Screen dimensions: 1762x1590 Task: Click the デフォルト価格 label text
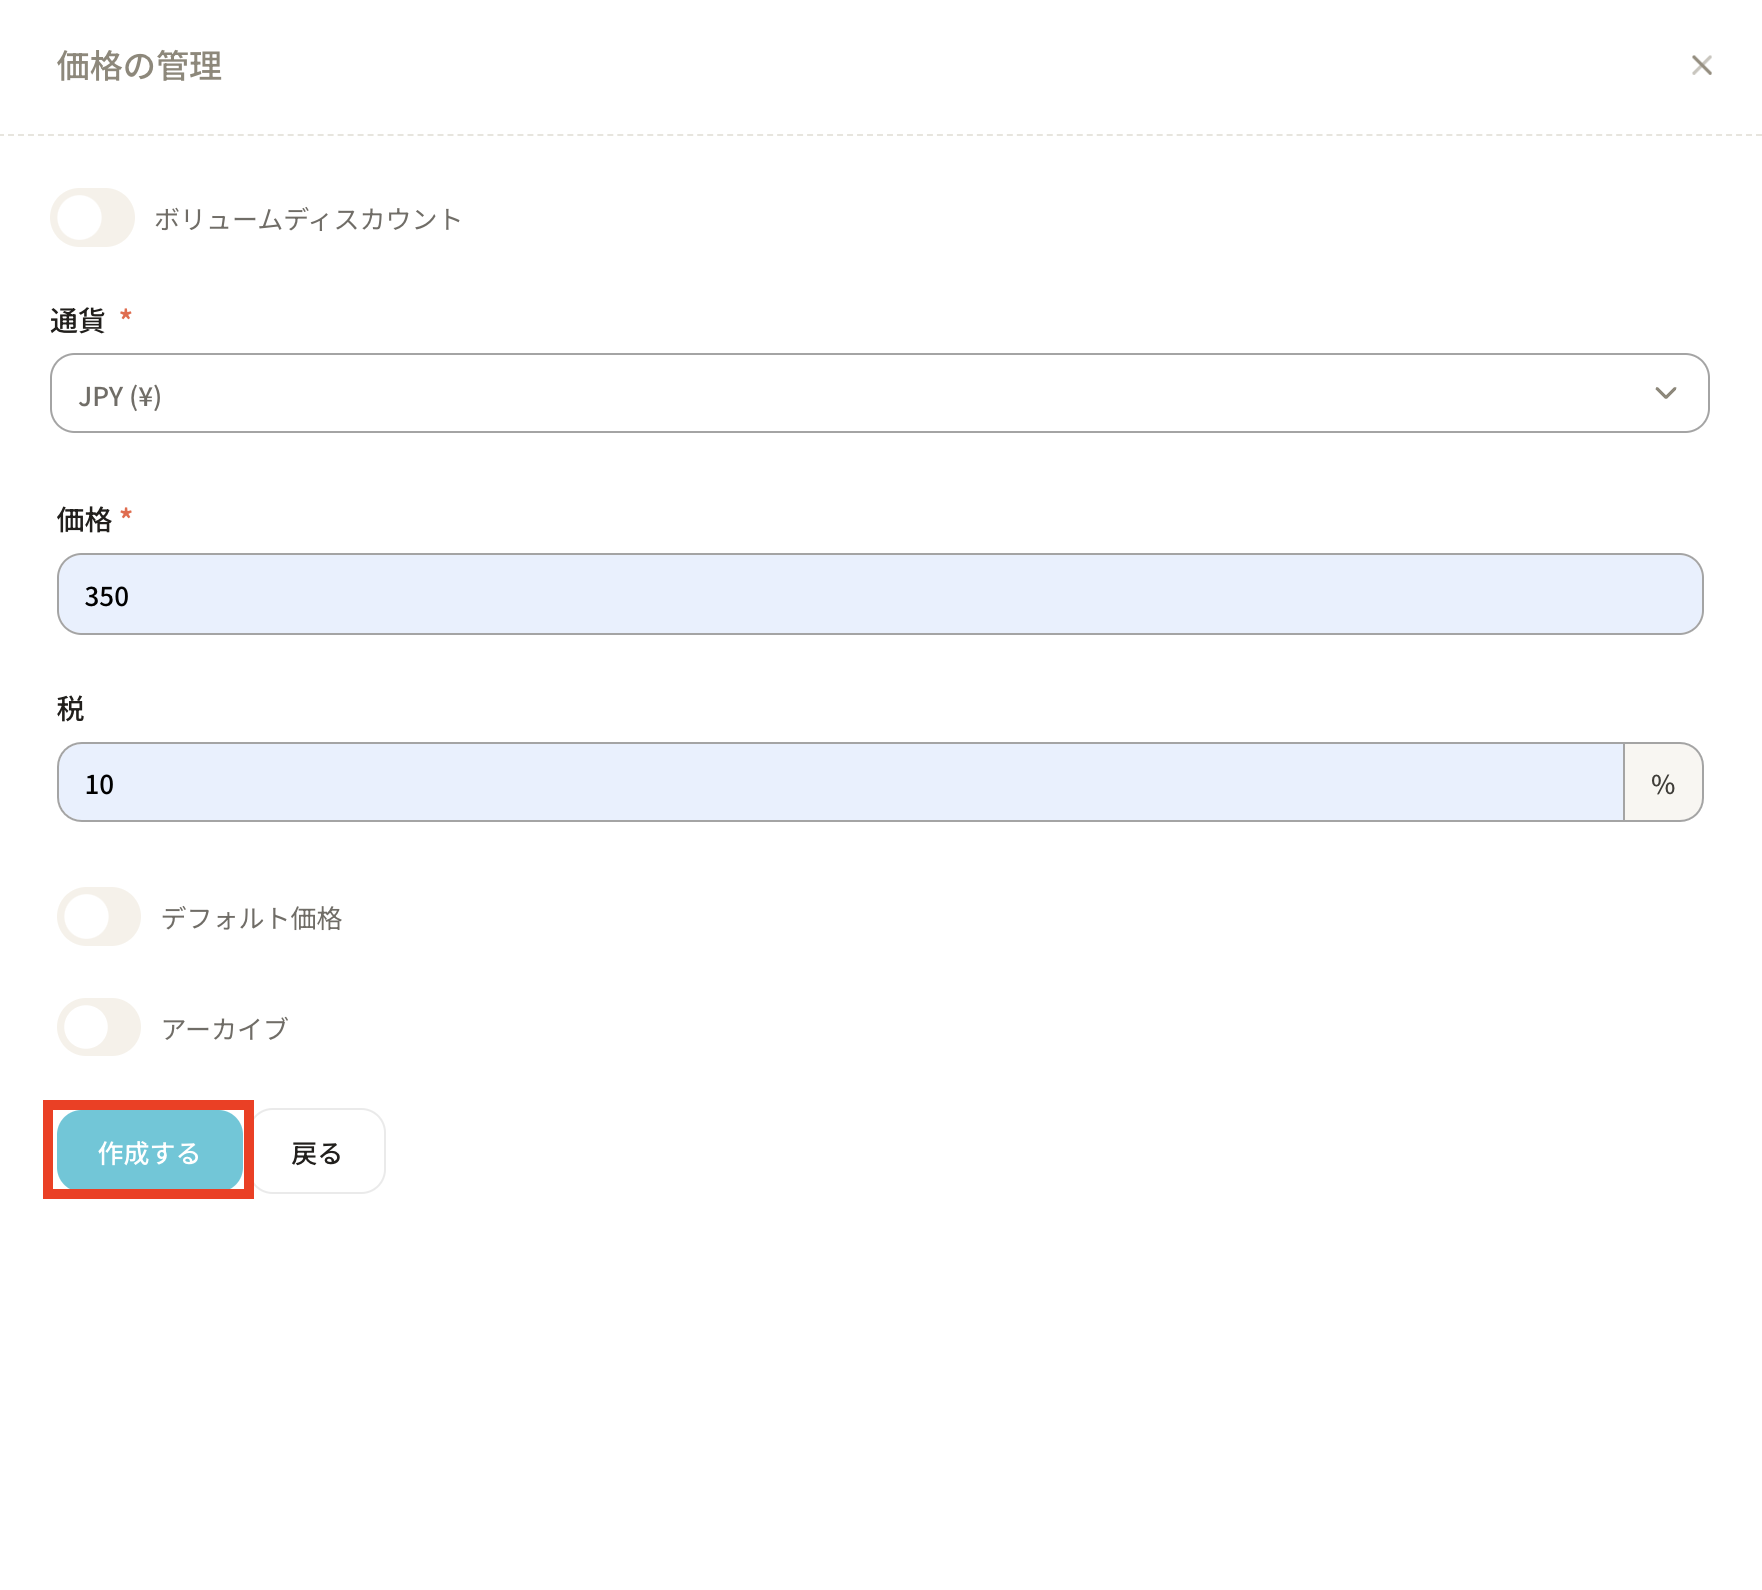(x=252, y=918)
